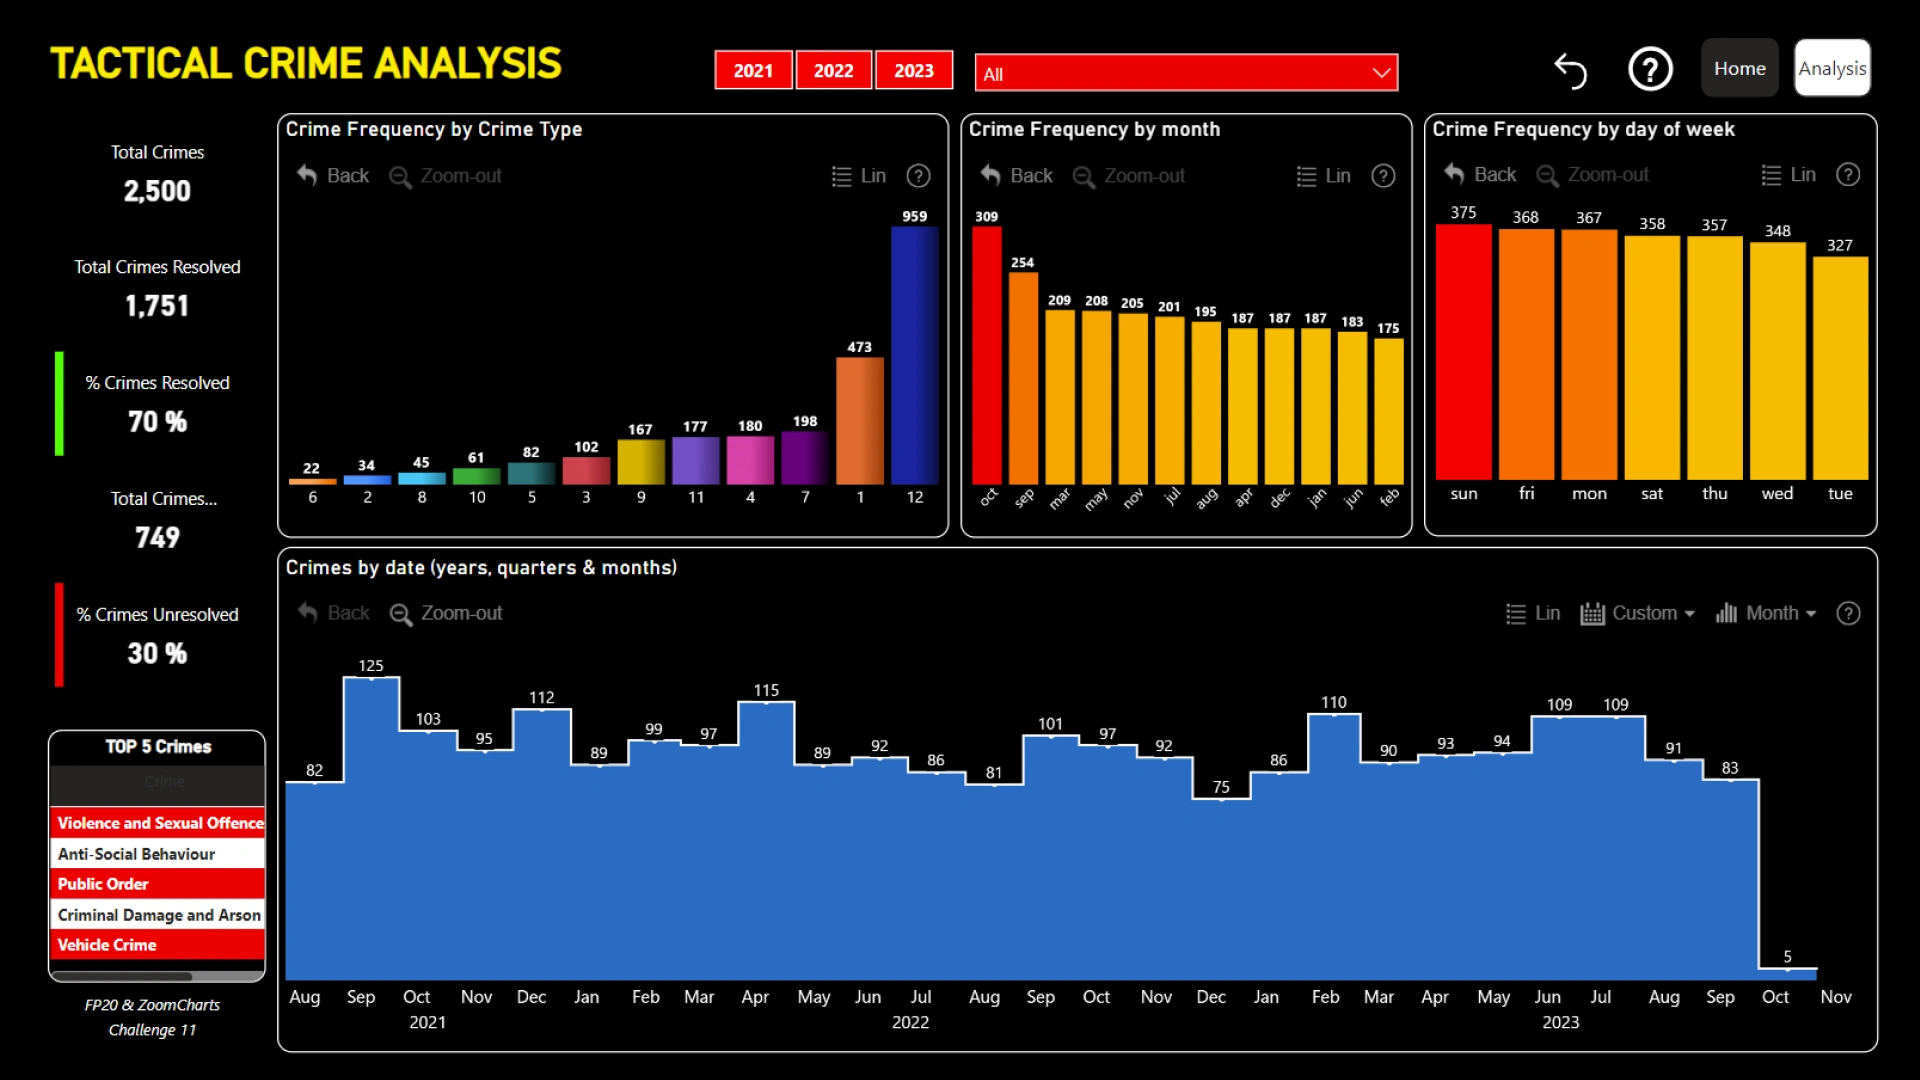Click the Apr 2022 column valued 115
Screen dimensions: 1920x1080
766,840
